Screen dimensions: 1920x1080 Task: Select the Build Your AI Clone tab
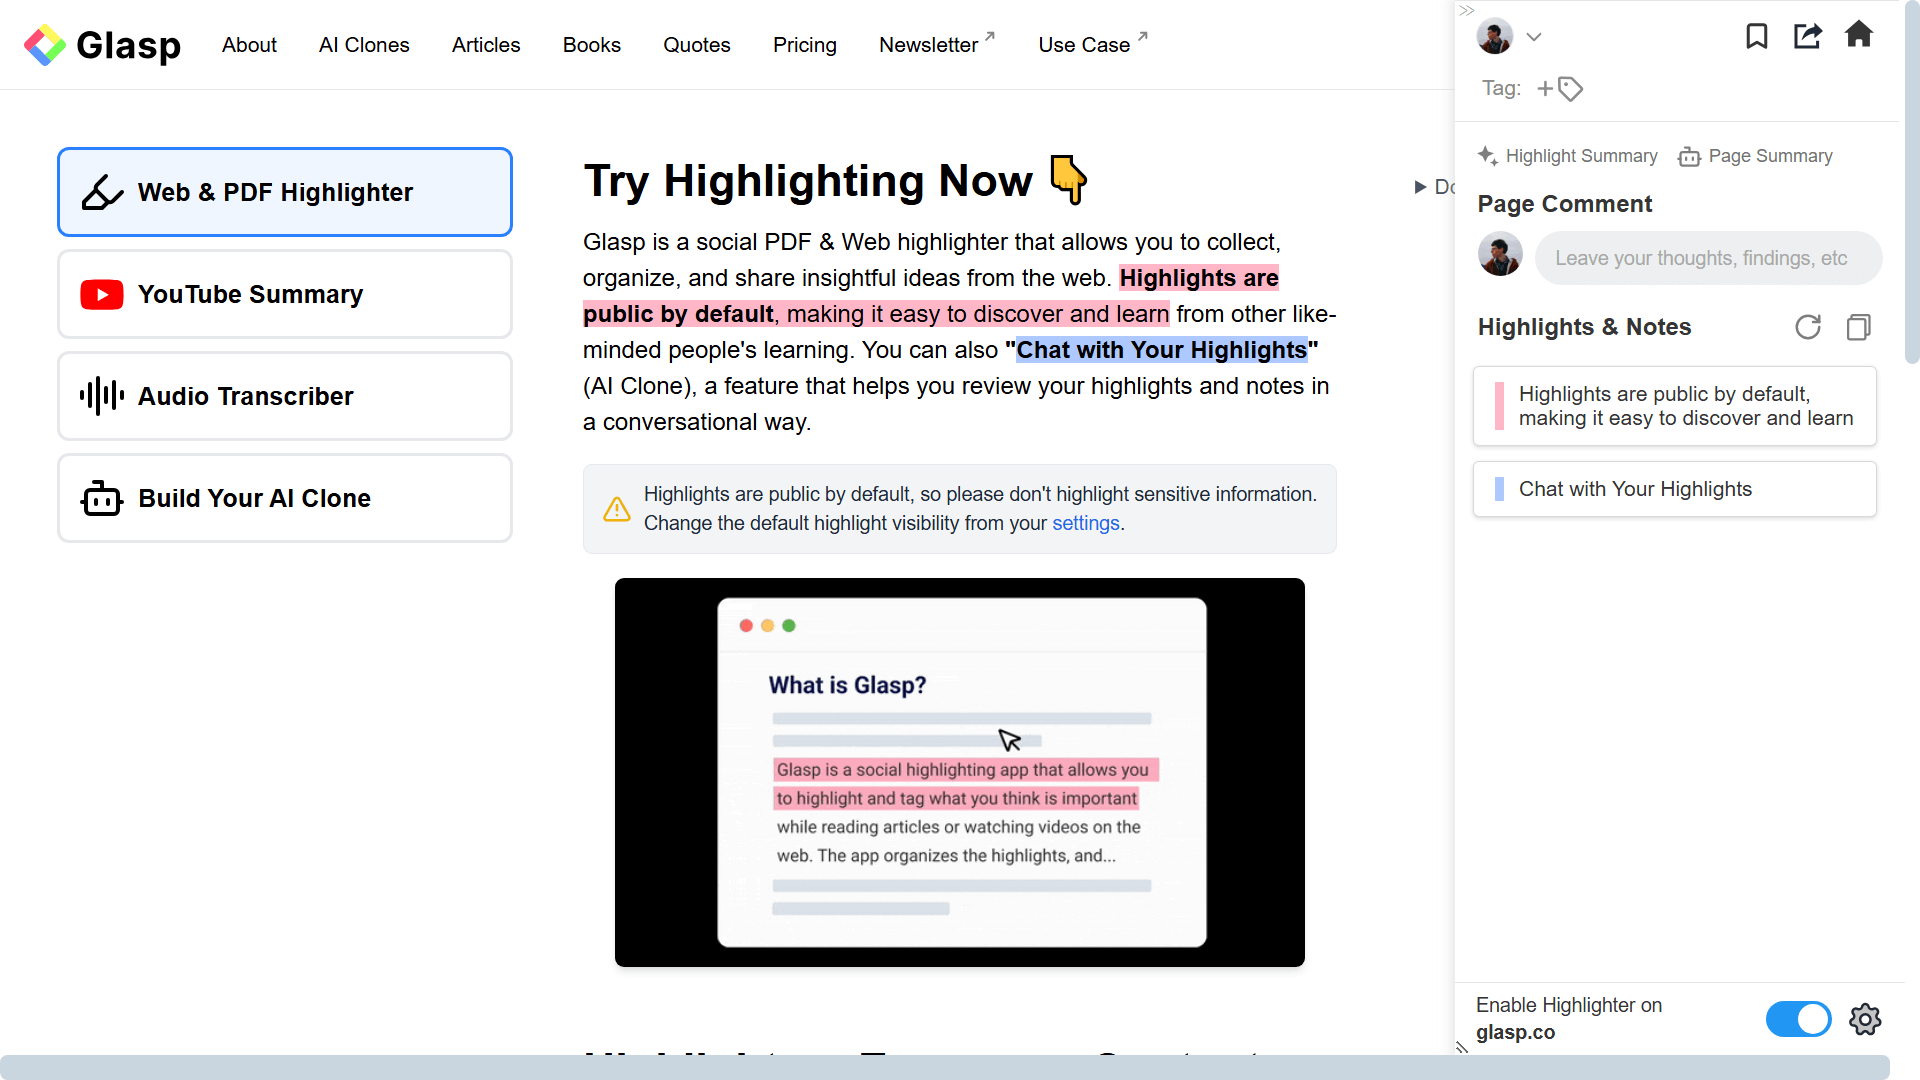(x=285, y=498)
